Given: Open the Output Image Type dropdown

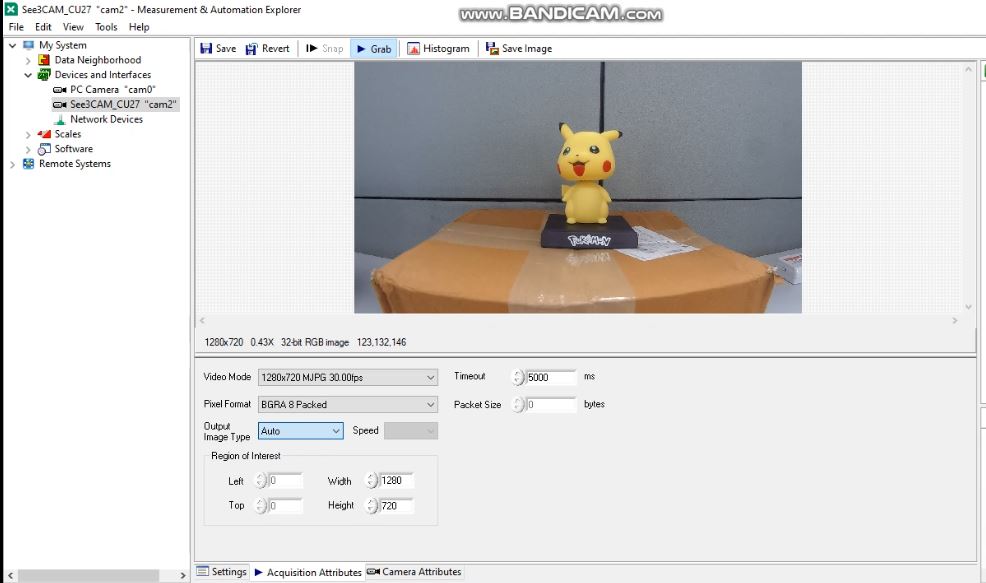Looking at the screenshot, I should click(x=301, y=431).
